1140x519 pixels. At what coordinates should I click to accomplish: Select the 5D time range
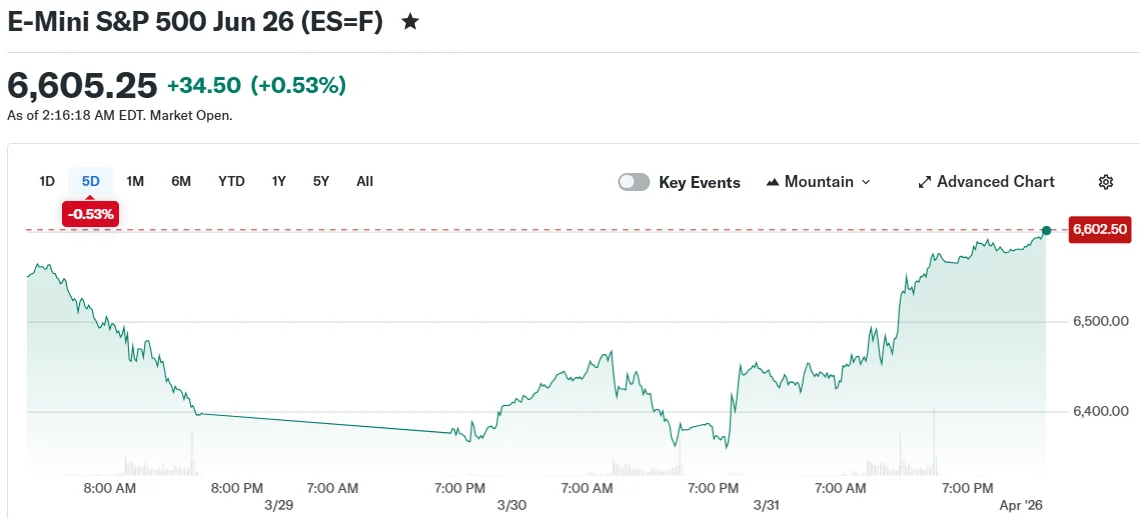90,181
